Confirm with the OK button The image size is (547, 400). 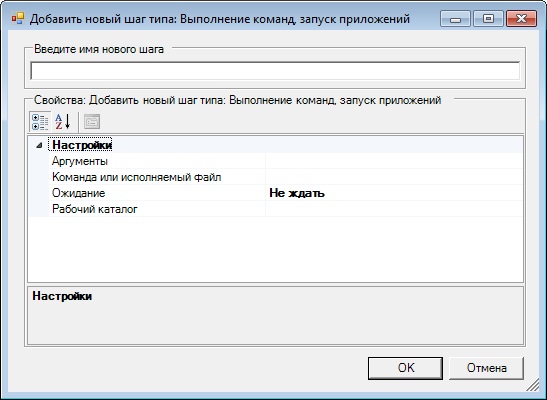point(405,368)
